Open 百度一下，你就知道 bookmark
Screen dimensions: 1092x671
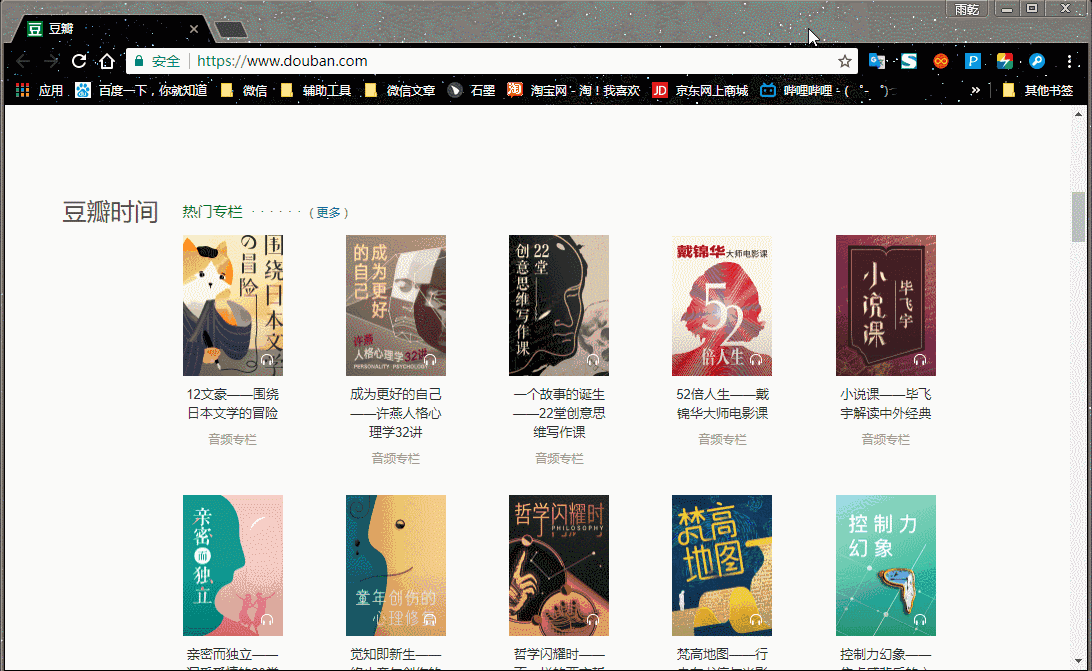click(141, 91)
